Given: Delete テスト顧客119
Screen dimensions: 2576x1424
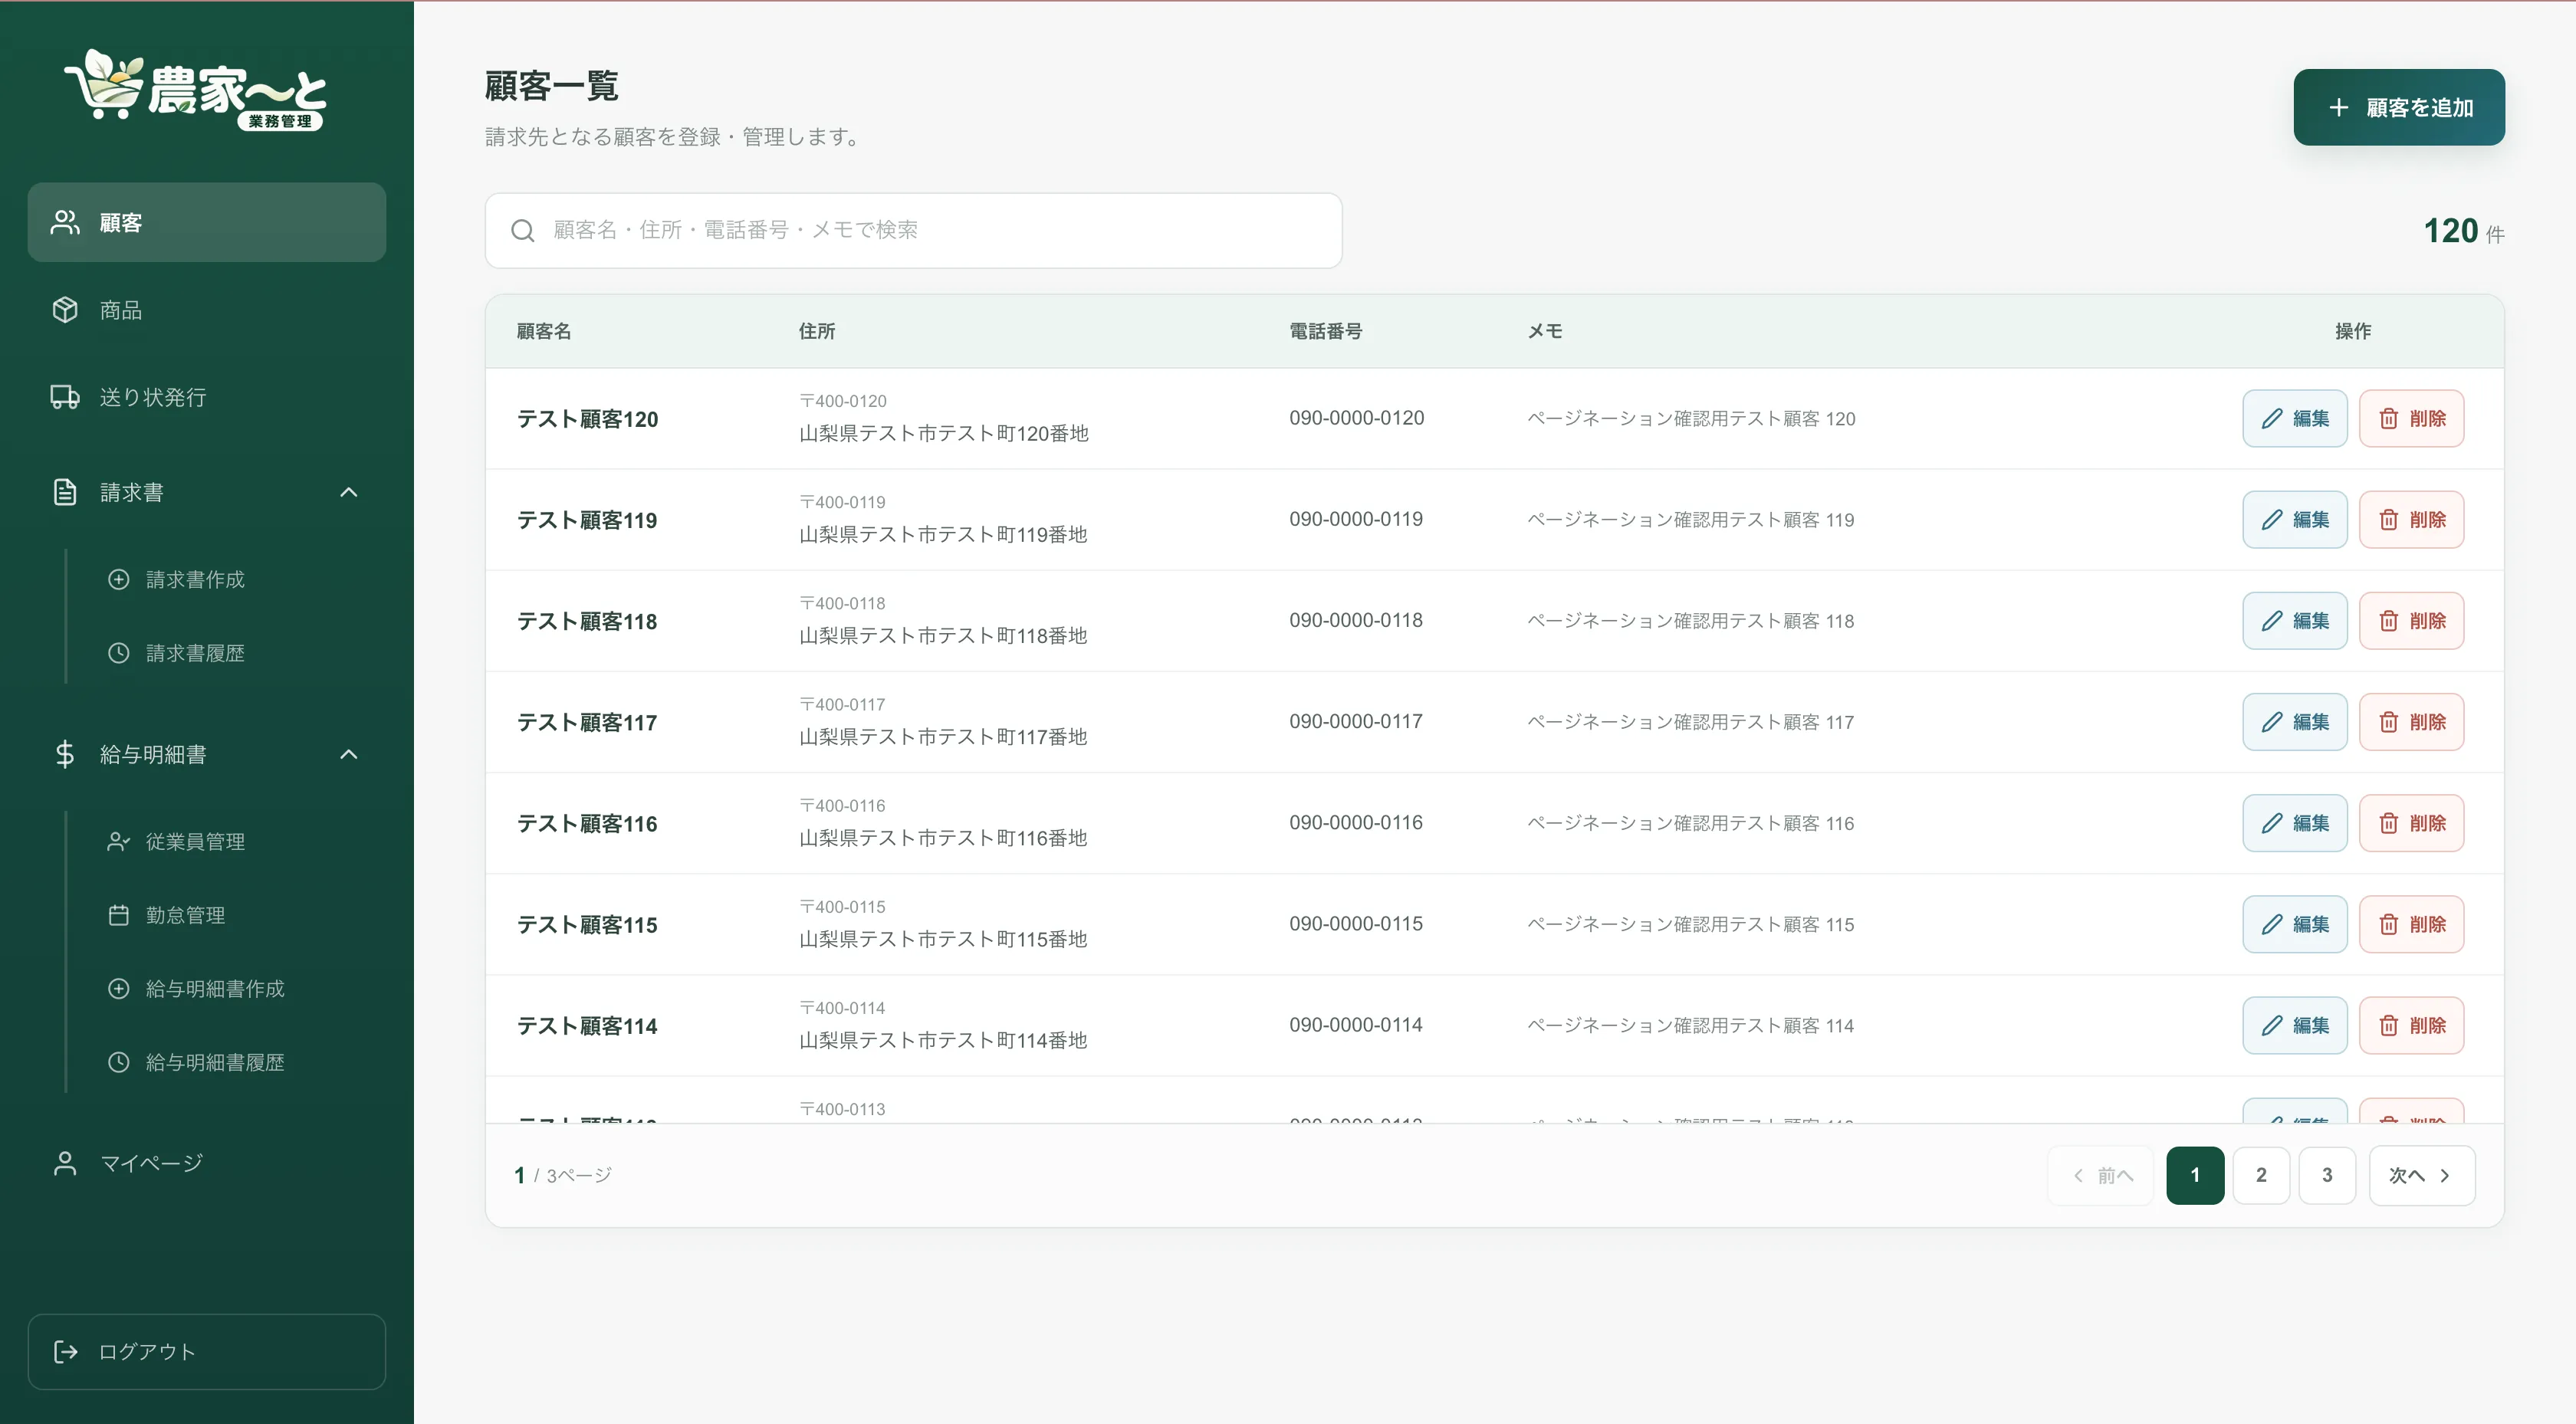Looking at the screenshot, I should tap(2411, 519).
